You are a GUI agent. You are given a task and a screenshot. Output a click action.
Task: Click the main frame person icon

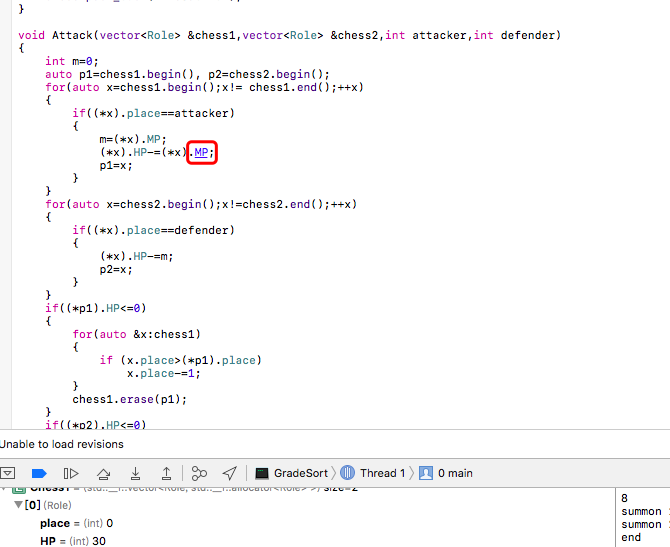pos(426,473)
